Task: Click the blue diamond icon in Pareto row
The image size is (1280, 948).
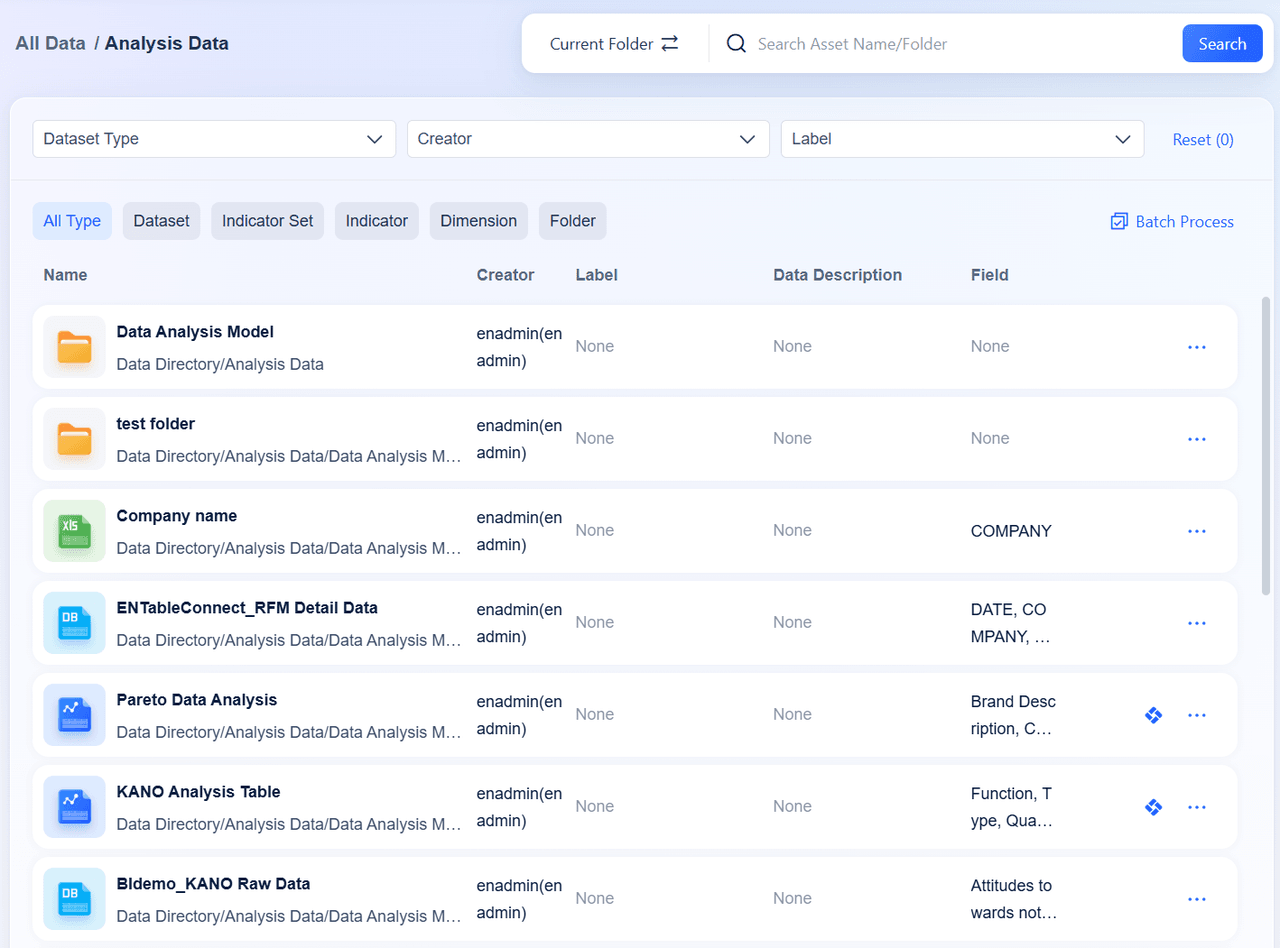Action: [x=1153, y=715]
